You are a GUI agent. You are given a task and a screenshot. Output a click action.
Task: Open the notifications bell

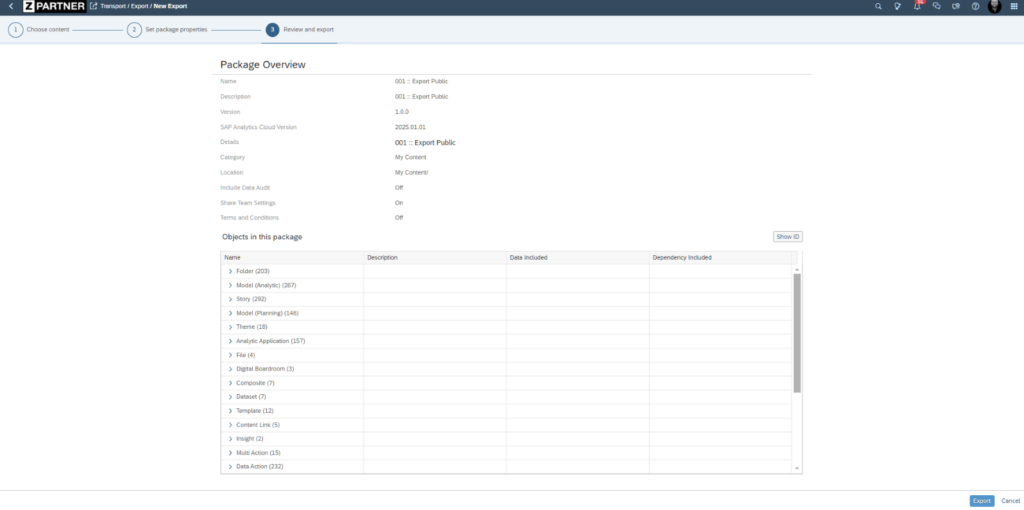coord(917,6)
